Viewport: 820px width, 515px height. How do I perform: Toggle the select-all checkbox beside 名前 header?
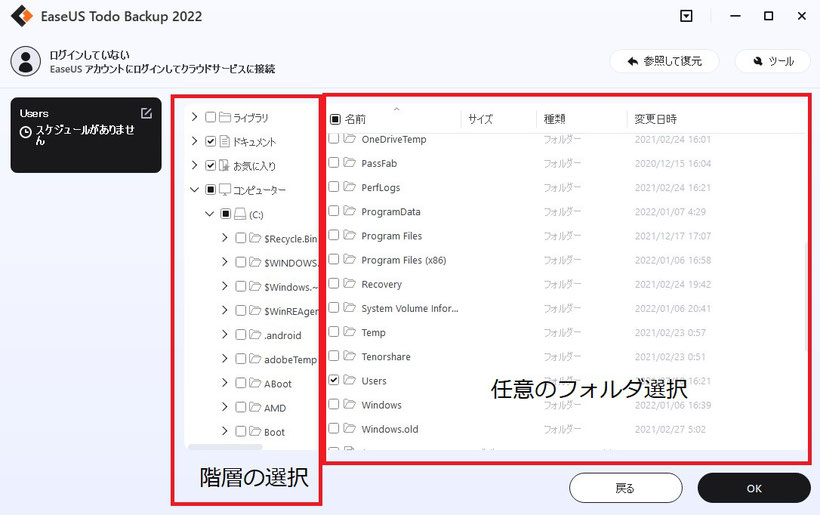click(x=335, y=119)
